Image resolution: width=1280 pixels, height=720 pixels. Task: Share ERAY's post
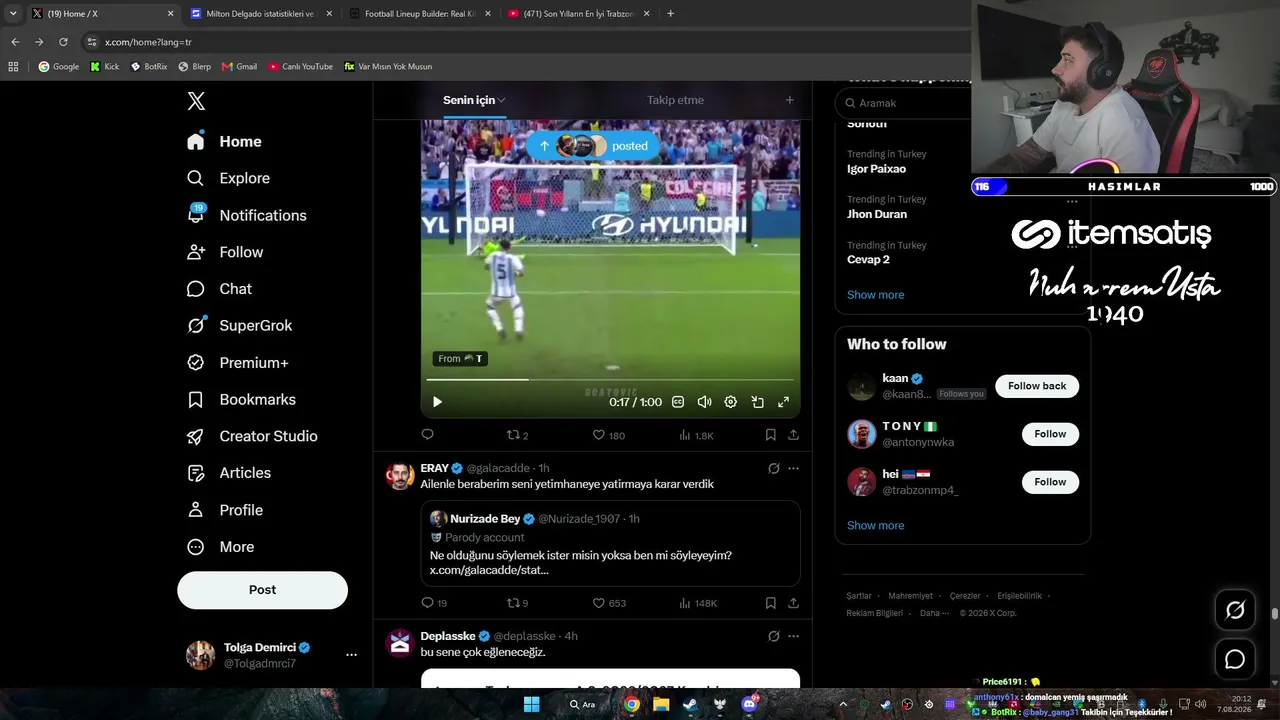(x=793, y=603)
